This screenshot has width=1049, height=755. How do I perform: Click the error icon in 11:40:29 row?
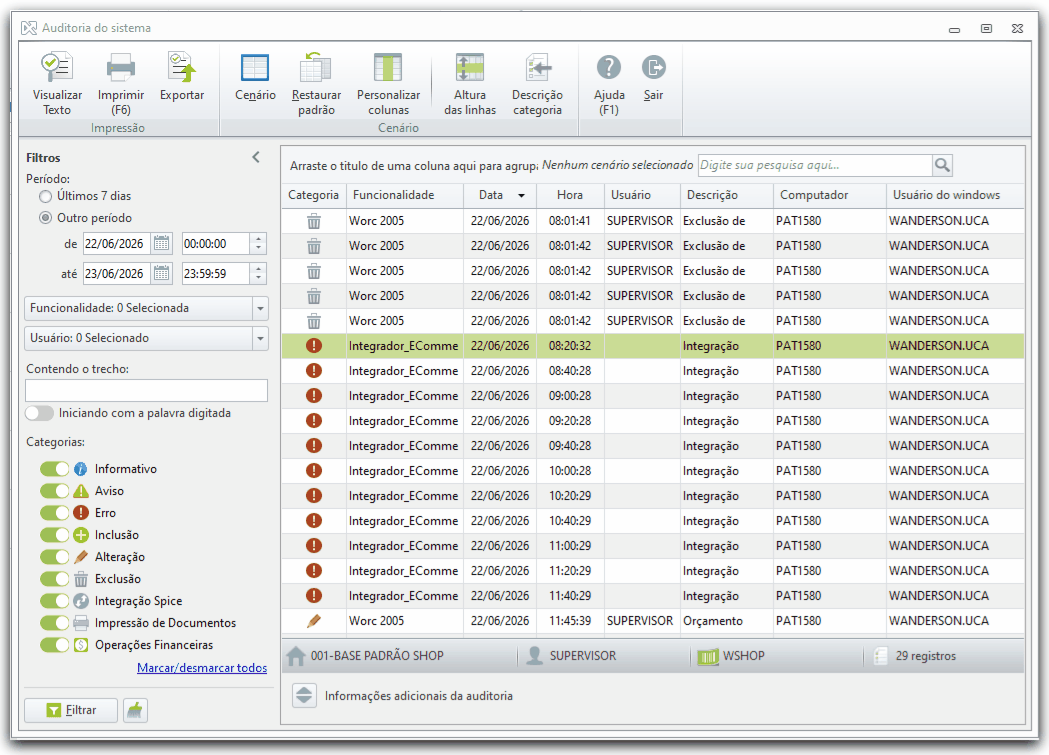coord(314,596)
